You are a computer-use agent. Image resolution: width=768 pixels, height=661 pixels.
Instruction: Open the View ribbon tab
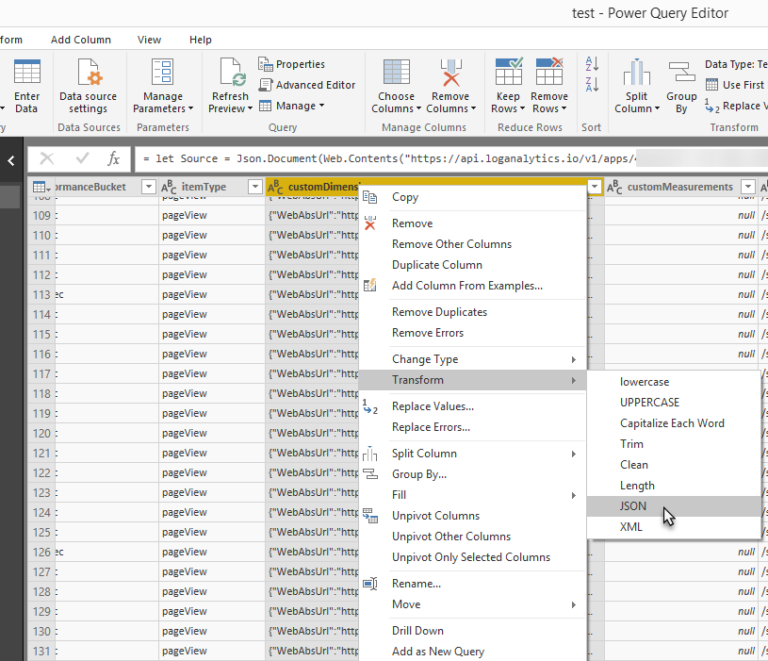149,40
